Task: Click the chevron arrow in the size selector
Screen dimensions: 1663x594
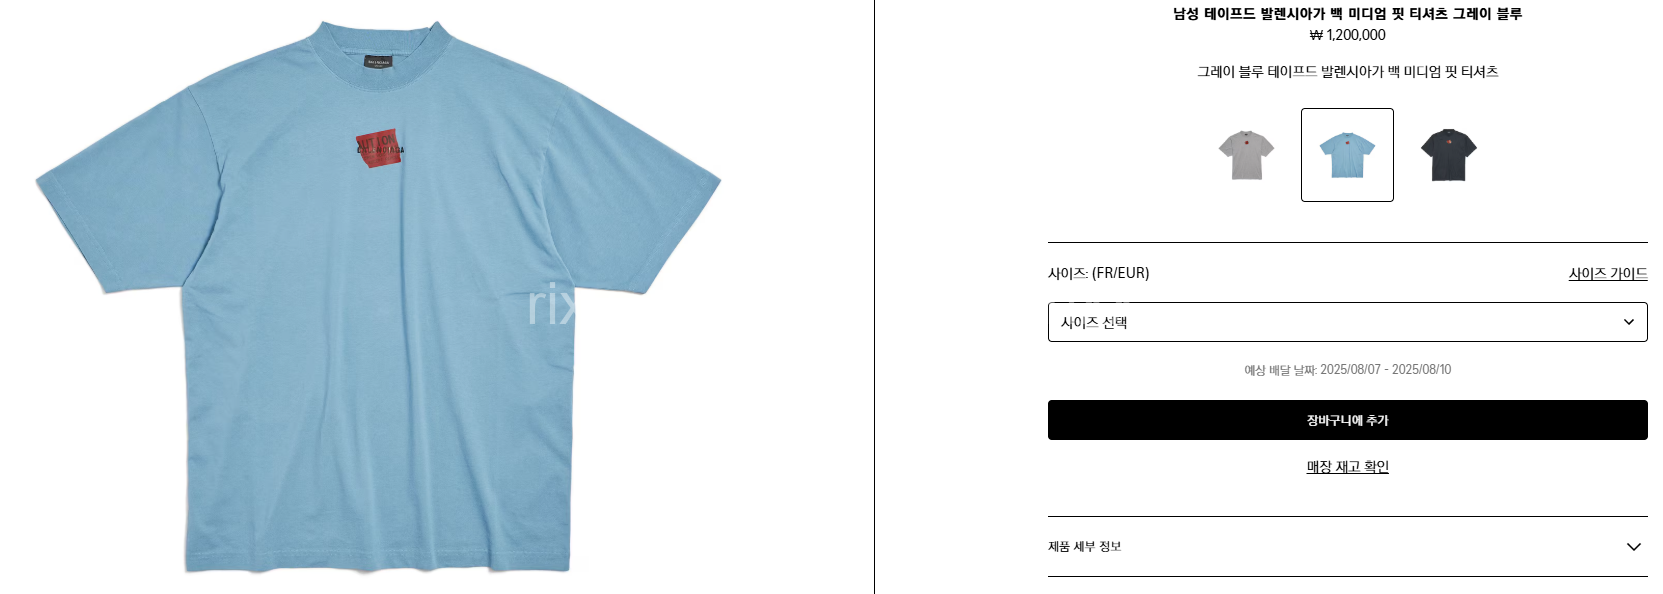Action: pos(1628,322)
